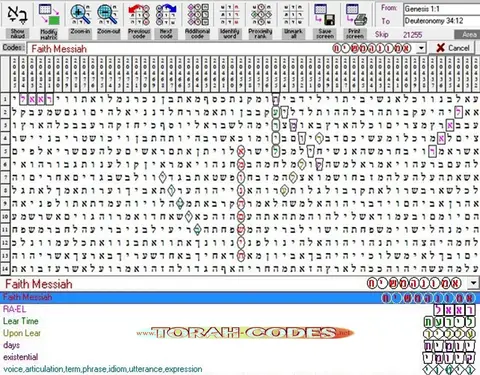Go to the Previous code
The width and height of the screenshot is (480, 375).
[139, 20]
